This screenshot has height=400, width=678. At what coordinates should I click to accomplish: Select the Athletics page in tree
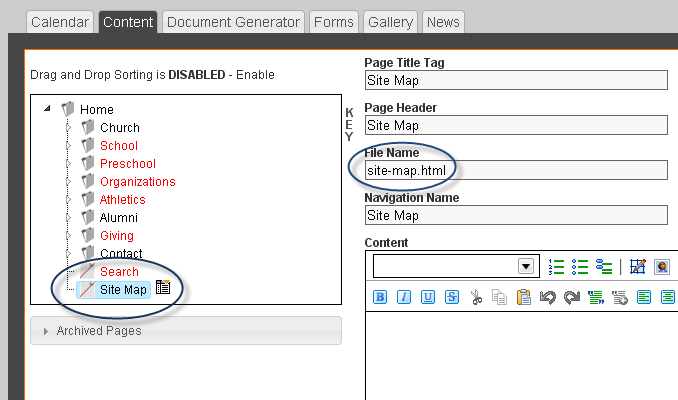(x=122, y=199)
